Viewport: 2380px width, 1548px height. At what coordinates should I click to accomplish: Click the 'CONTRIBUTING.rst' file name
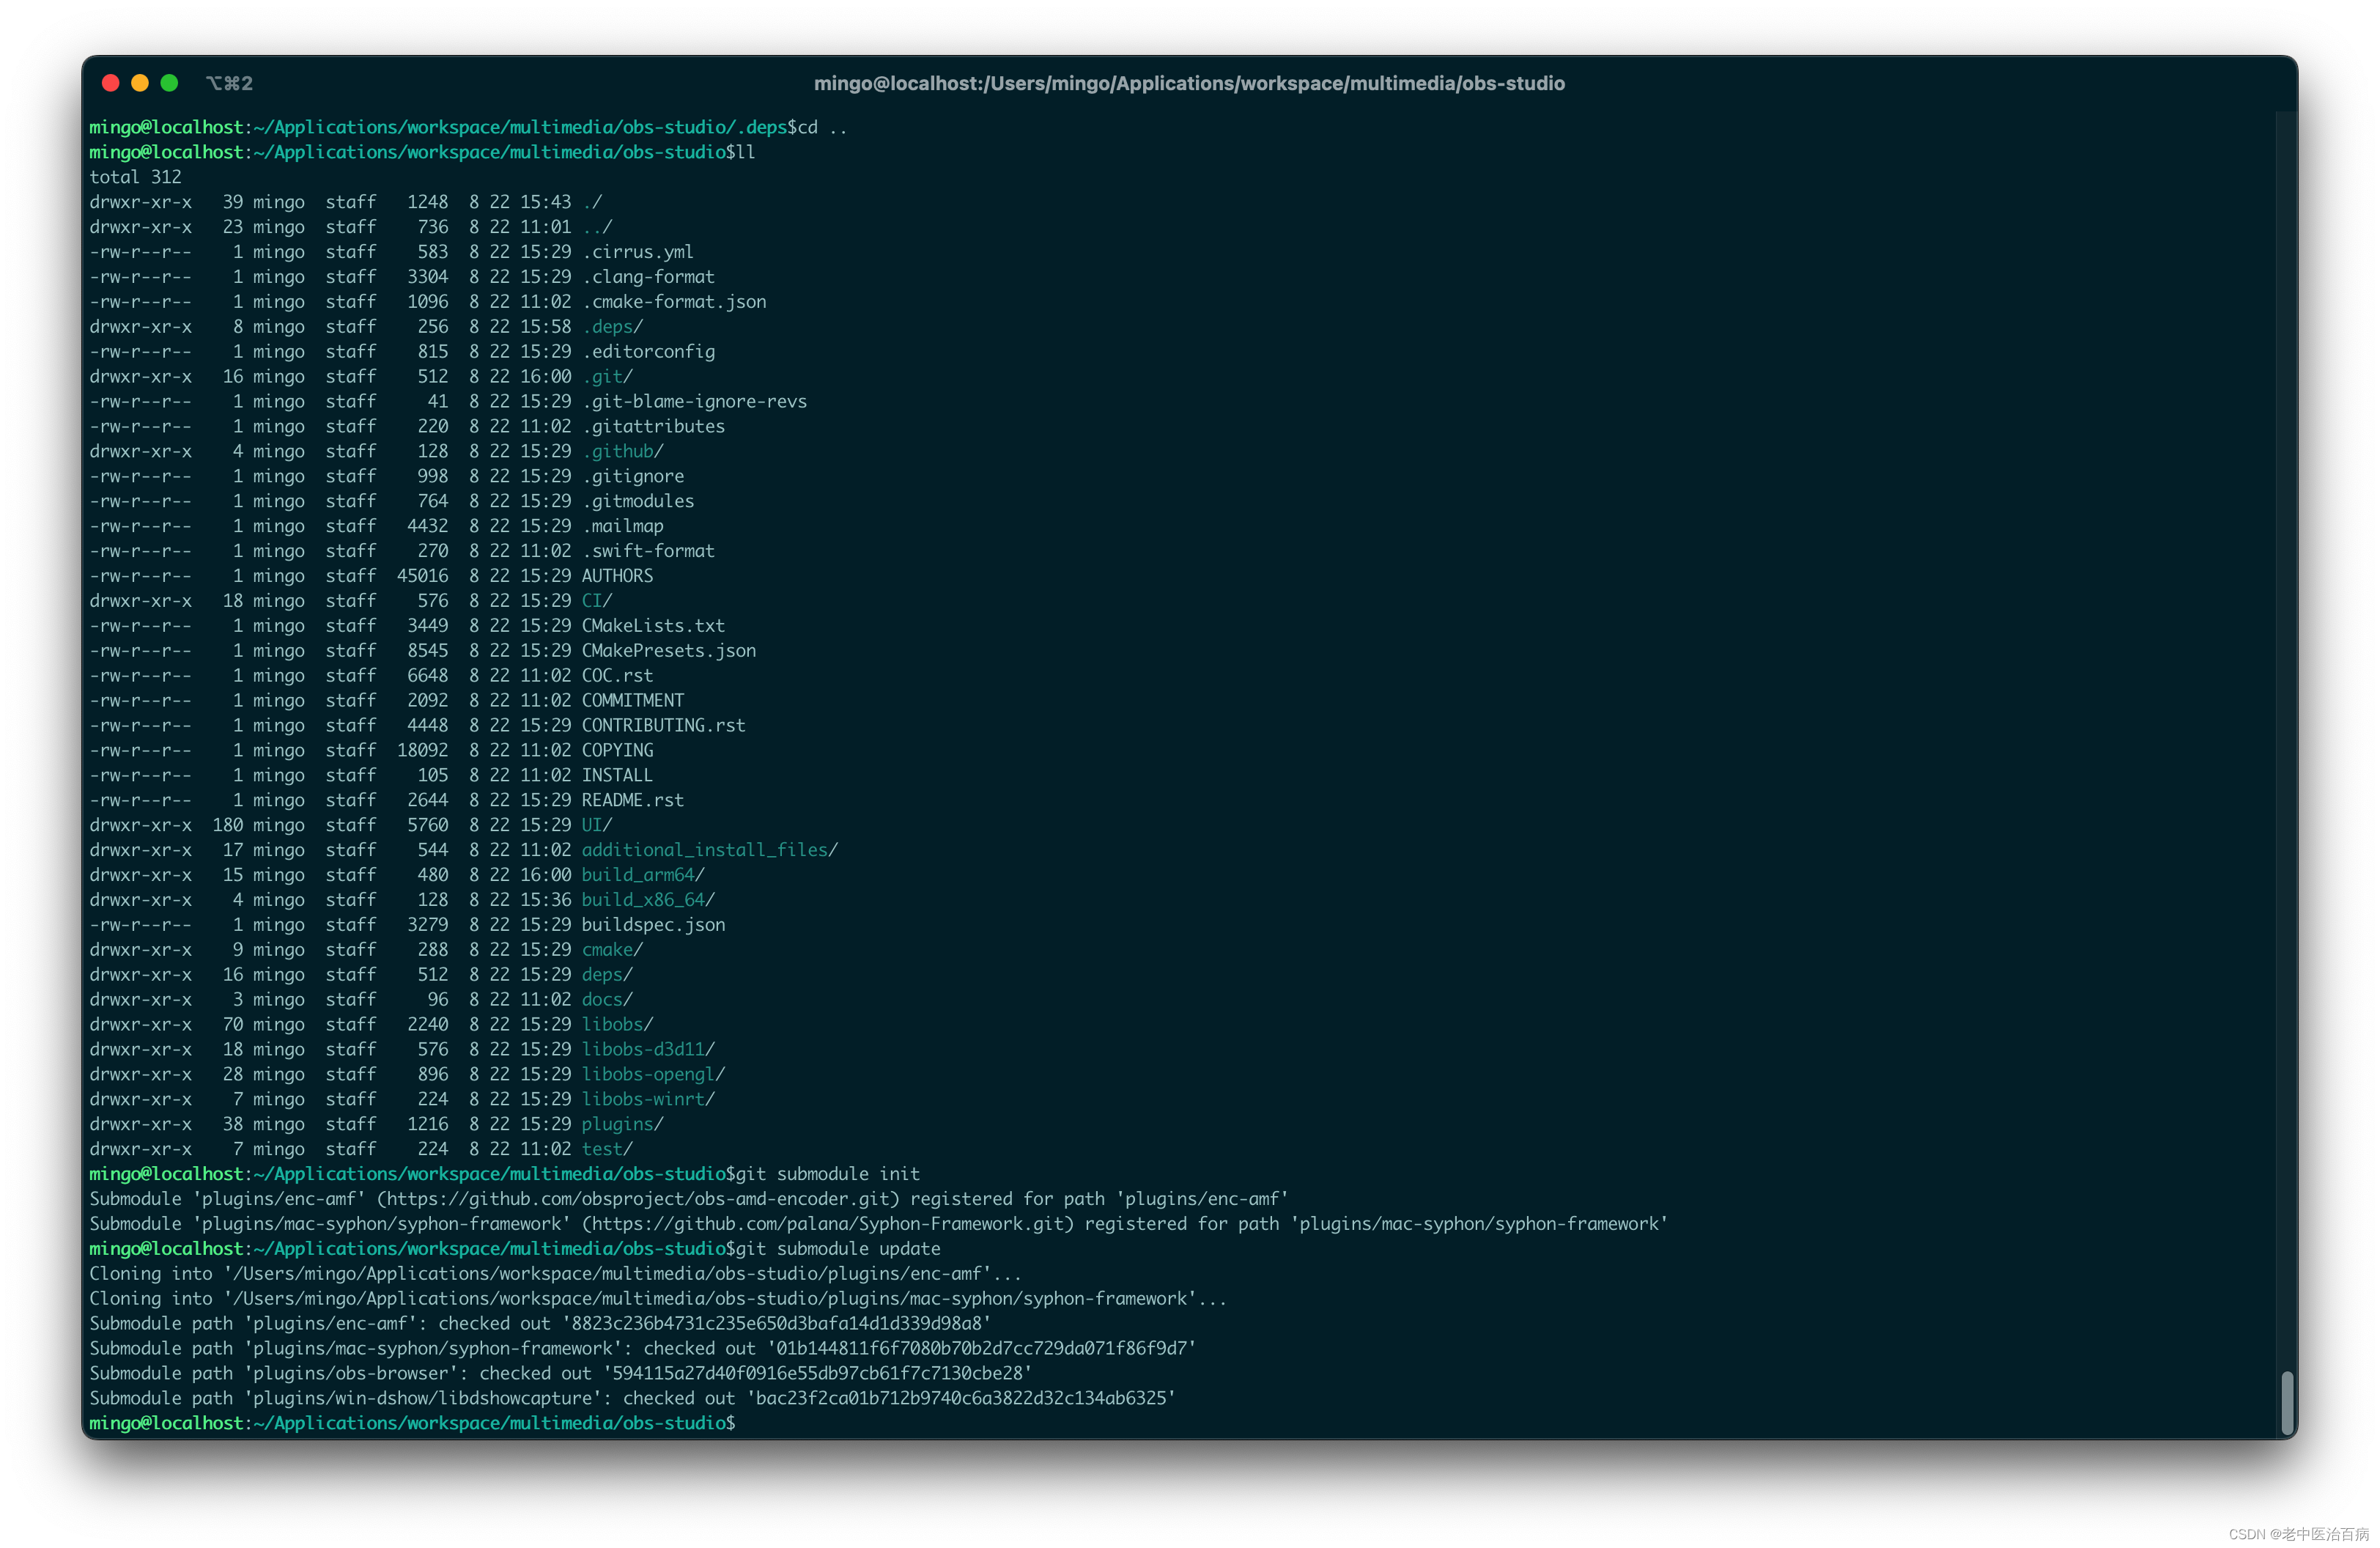664,726
